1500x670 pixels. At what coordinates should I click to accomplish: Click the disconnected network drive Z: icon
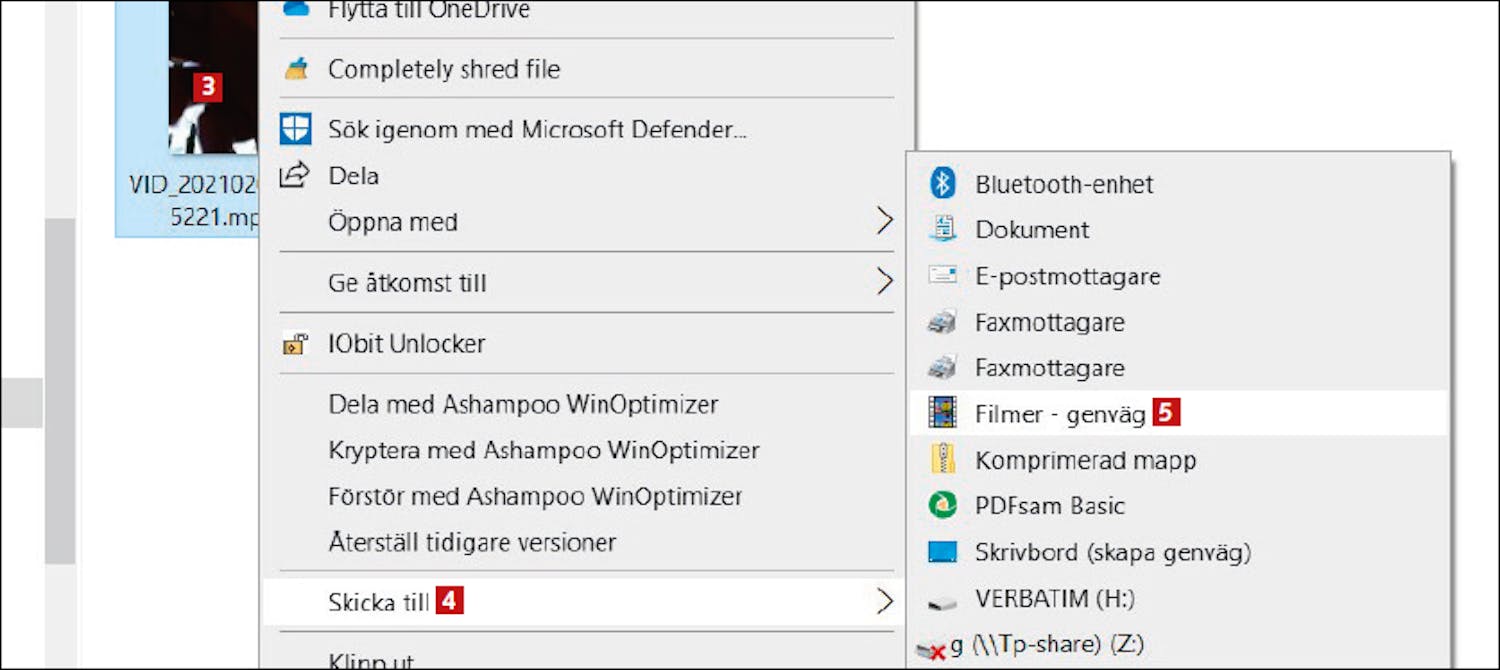click(930, 651)
